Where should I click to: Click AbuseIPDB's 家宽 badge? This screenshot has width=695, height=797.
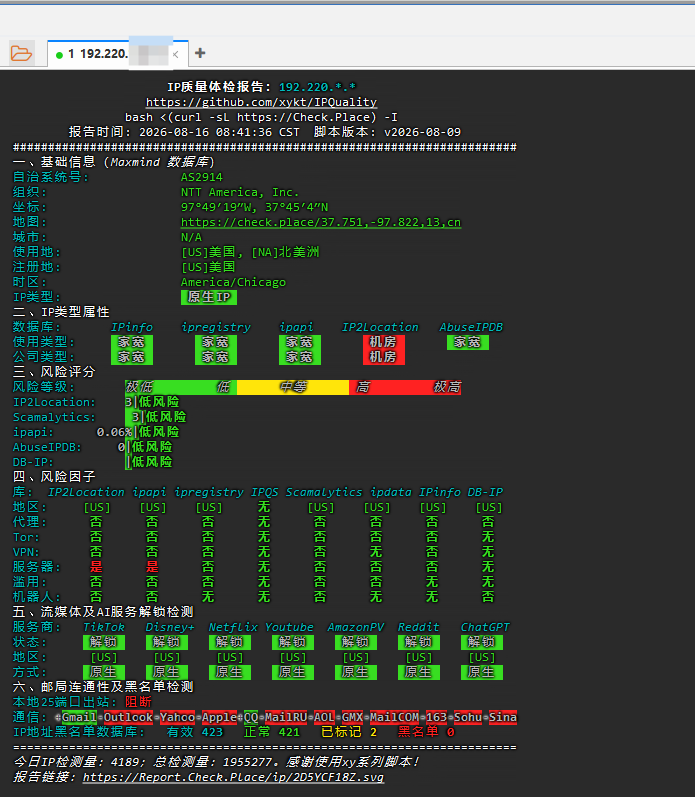click(468, 342)
